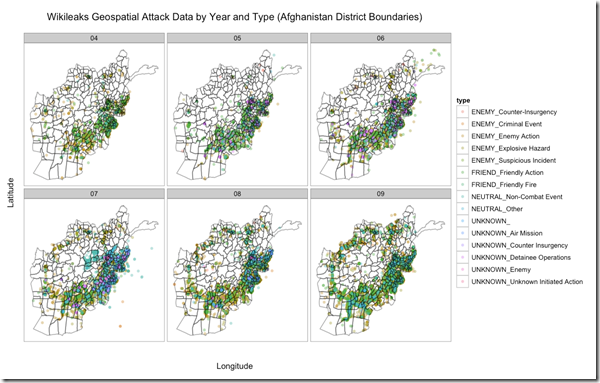Click the chart title about Wikileaks Geospatial Attack Data
Screen dimensions: 600x383
click(234, 17)
